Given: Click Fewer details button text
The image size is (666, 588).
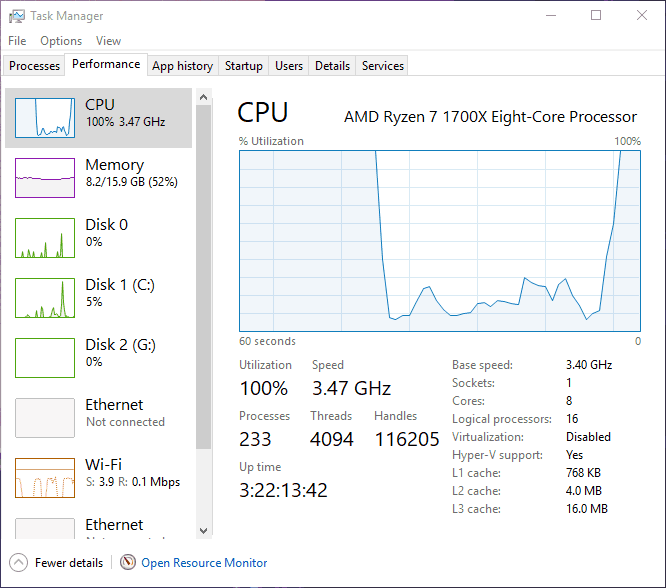Looking at the screenshot, I should [69, 563].
